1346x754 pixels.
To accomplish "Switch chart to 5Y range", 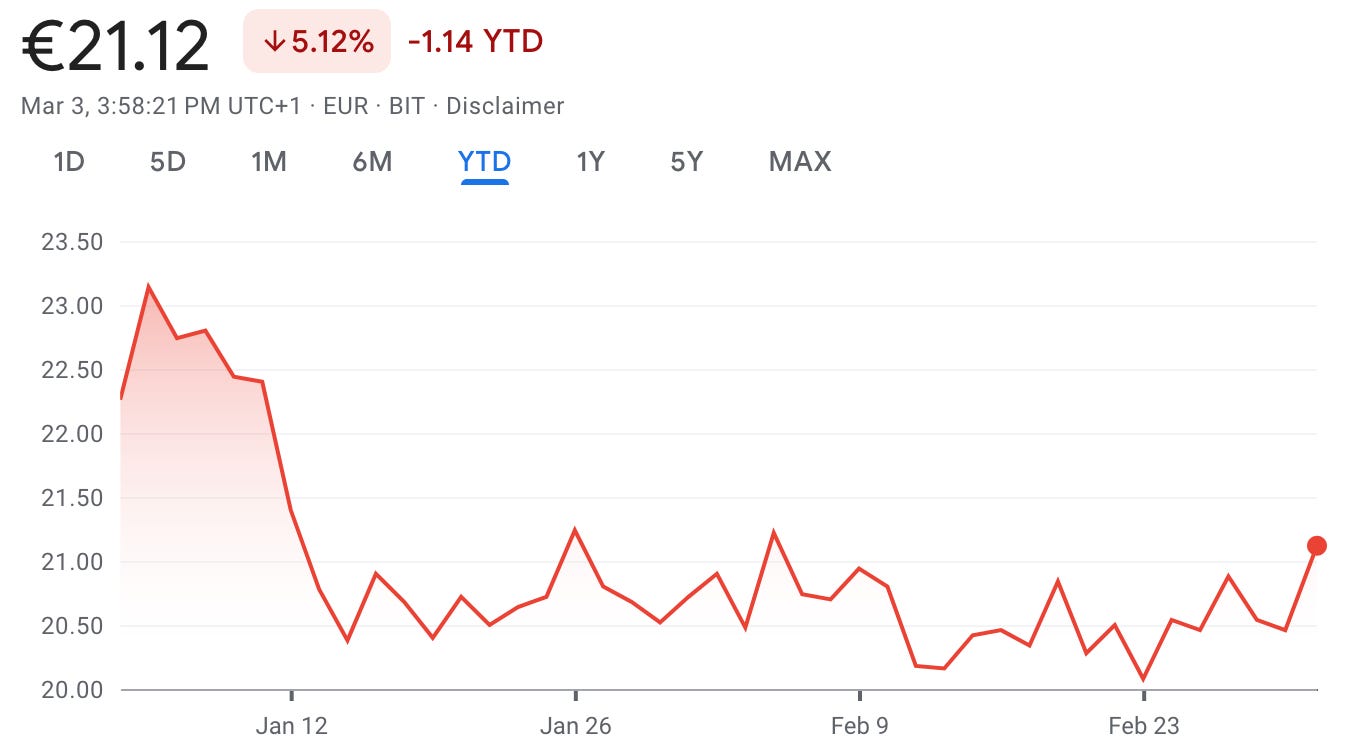I will coord(687,161).
